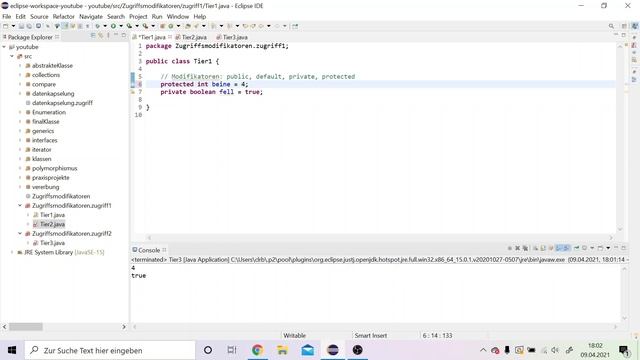Click the Debug bug icon in the toolbar
640x360 pixels.
(97, 26)
